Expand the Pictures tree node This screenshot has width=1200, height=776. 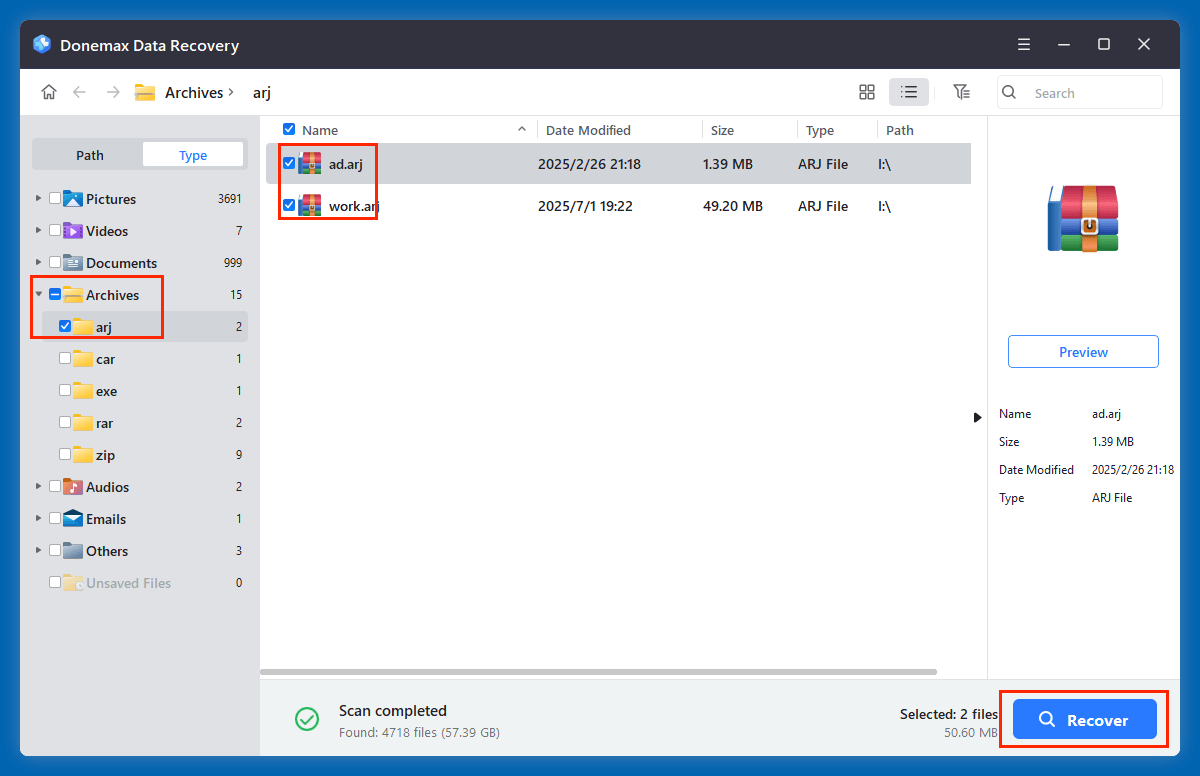[37, 199]
